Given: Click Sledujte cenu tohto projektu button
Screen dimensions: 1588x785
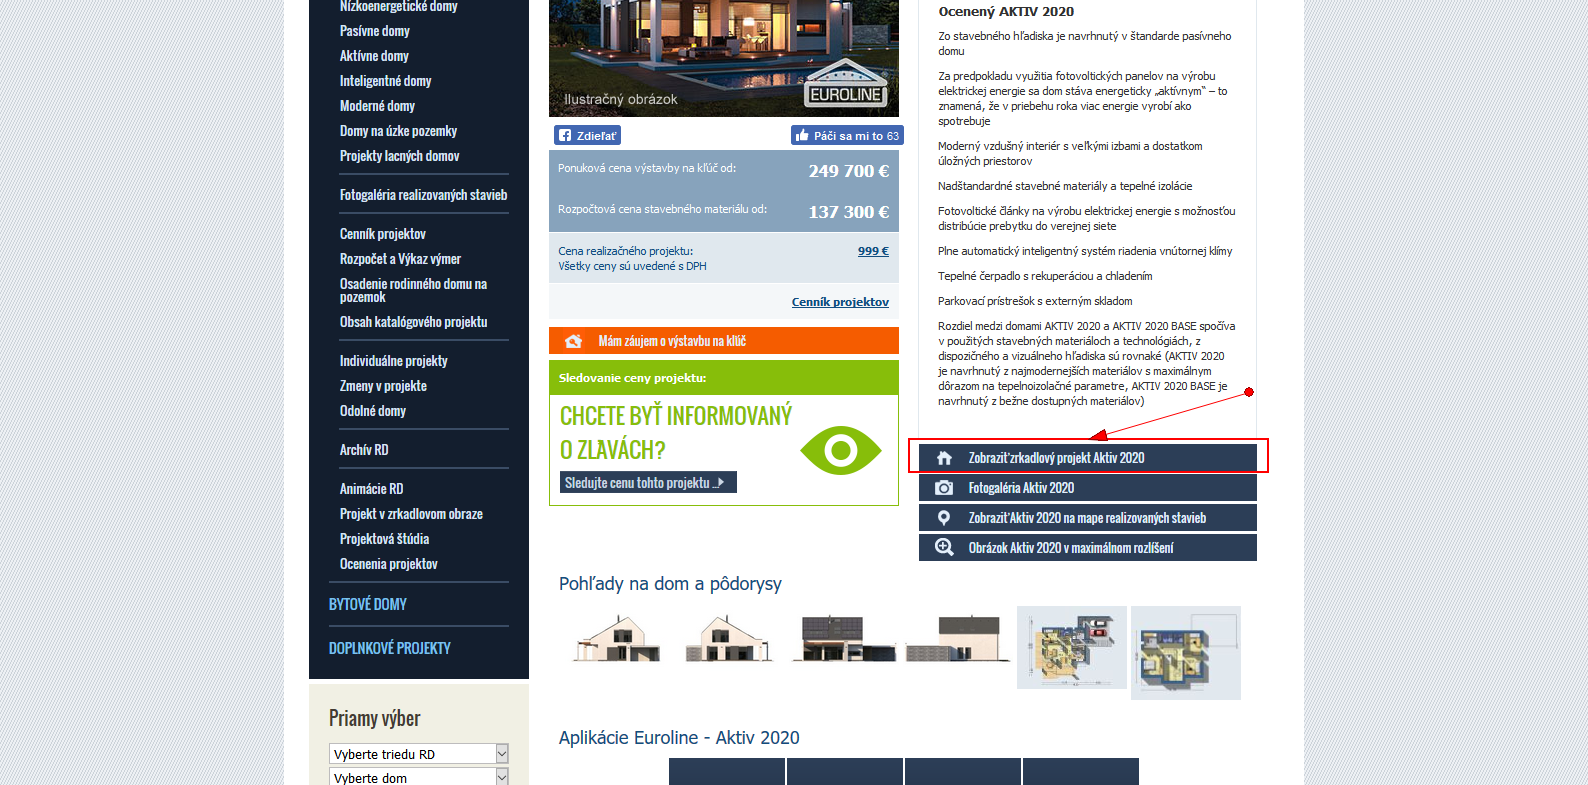Looking at the screenshot, I should coord(648,482).
